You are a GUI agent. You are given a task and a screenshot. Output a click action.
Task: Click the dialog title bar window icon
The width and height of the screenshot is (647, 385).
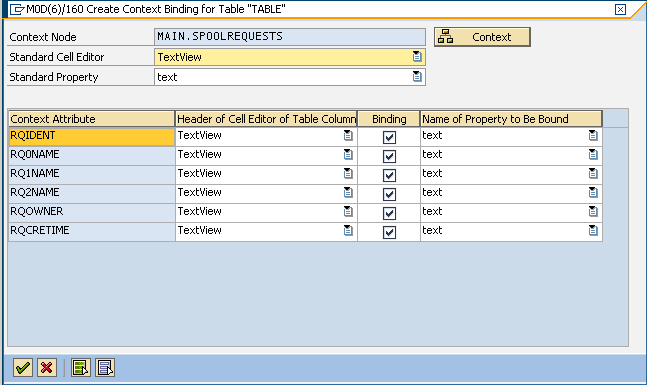tap(17, 9)
